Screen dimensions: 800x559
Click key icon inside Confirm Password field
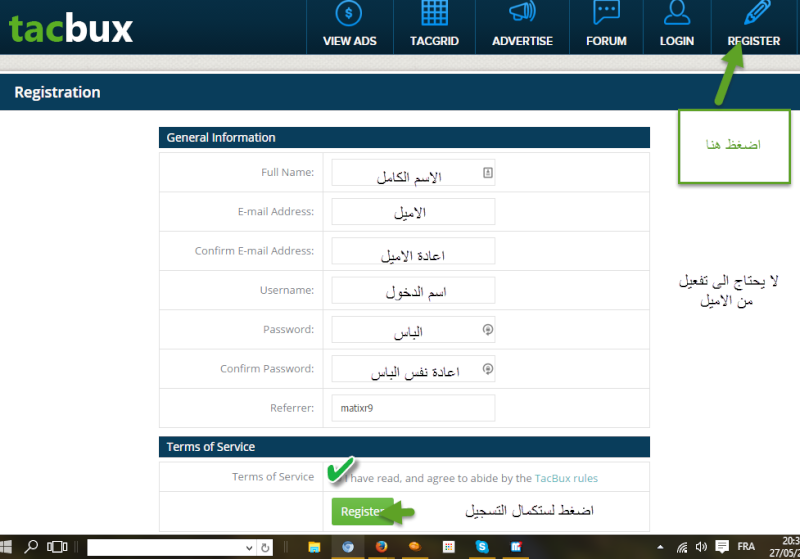[x=488, y=369]
